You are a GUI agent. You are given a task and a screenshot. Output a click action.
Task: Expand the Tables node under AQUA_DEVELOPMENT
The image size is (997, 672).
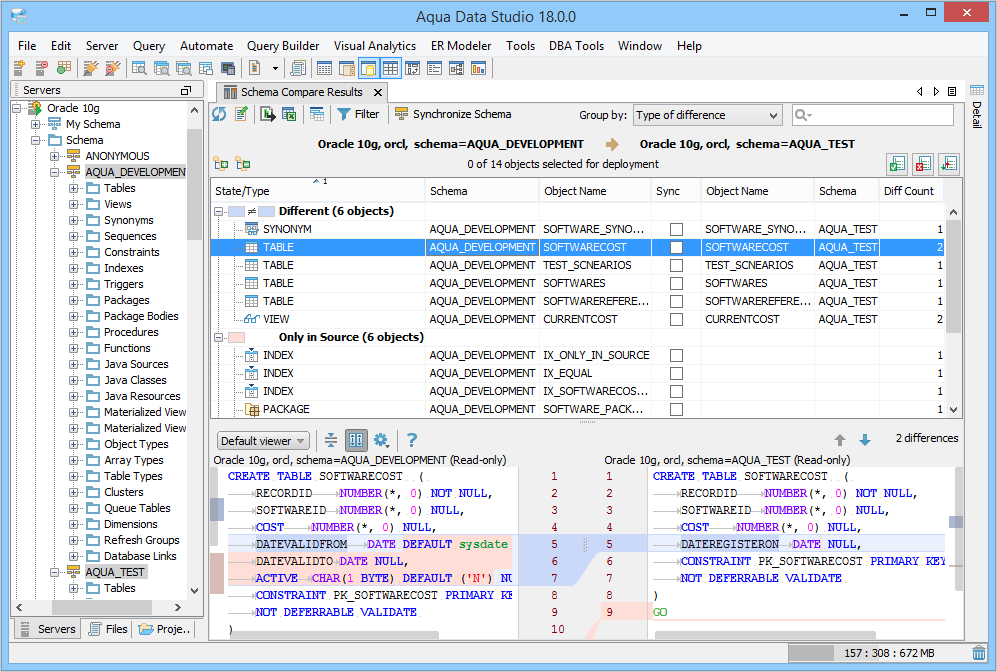75,188
